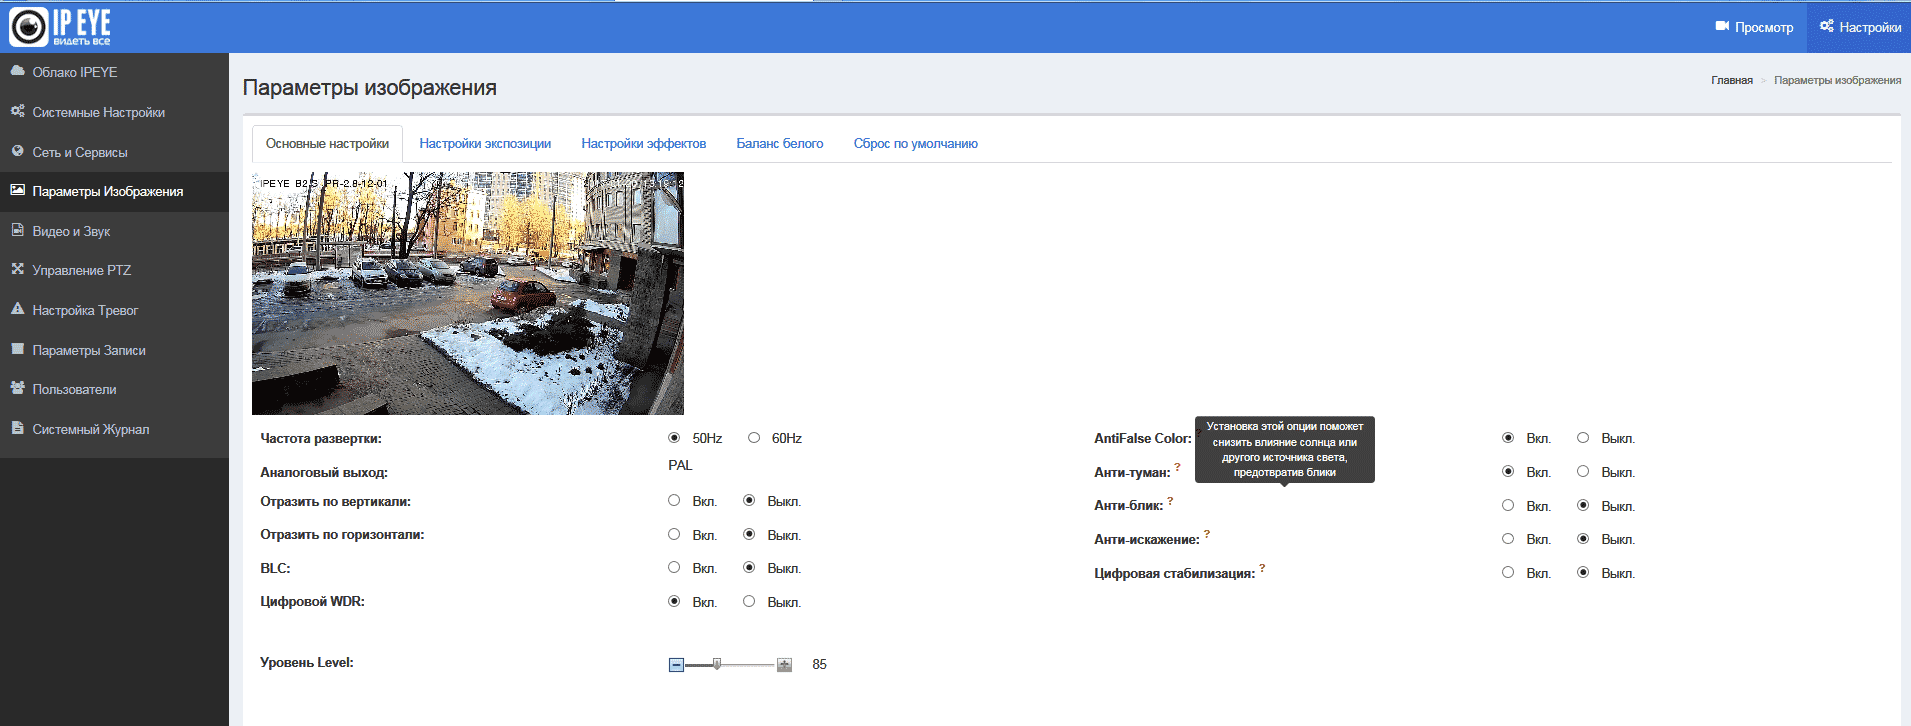Click the camera preview image
This screenshot has height=726, width=1911.
coord(468,293)
